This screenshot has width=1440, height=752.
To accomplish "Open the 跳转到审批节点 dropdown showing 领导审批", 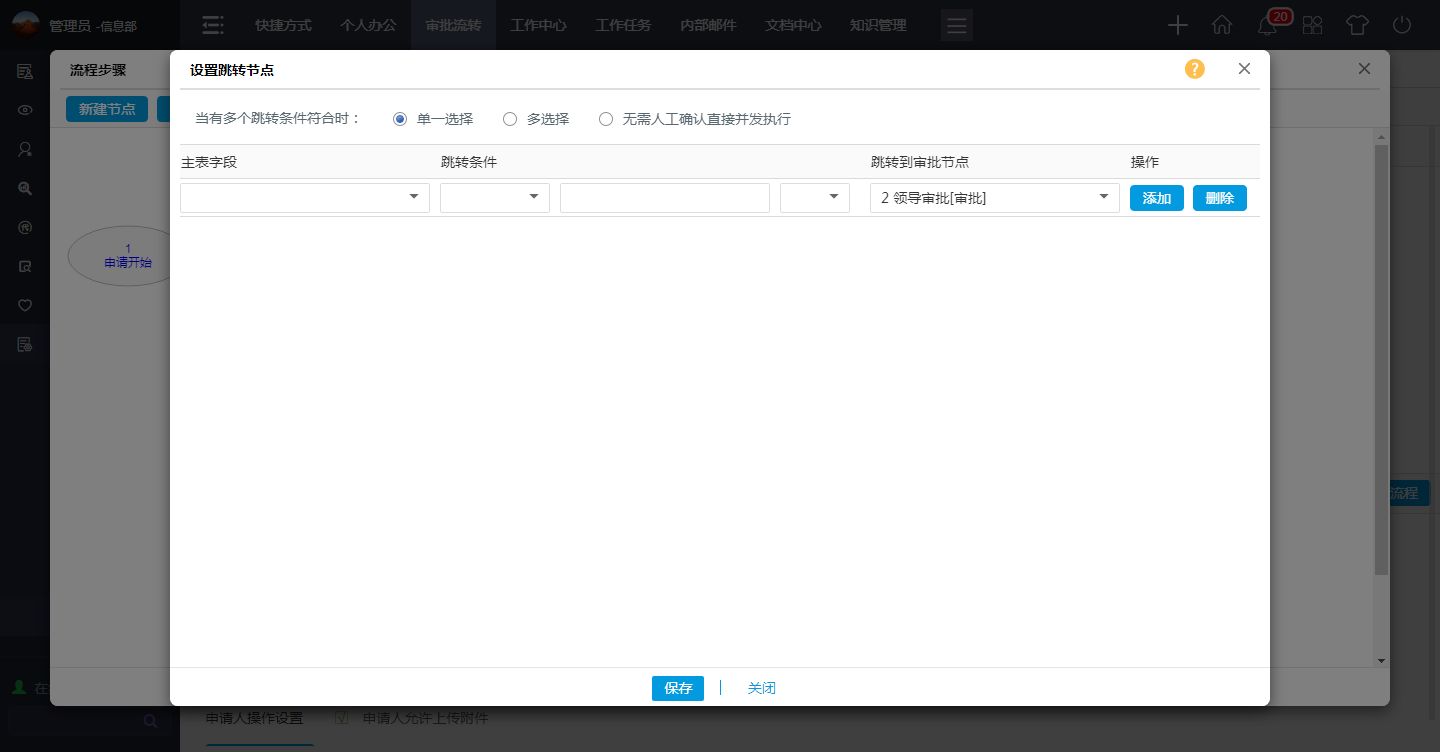I will coord(994,198).
